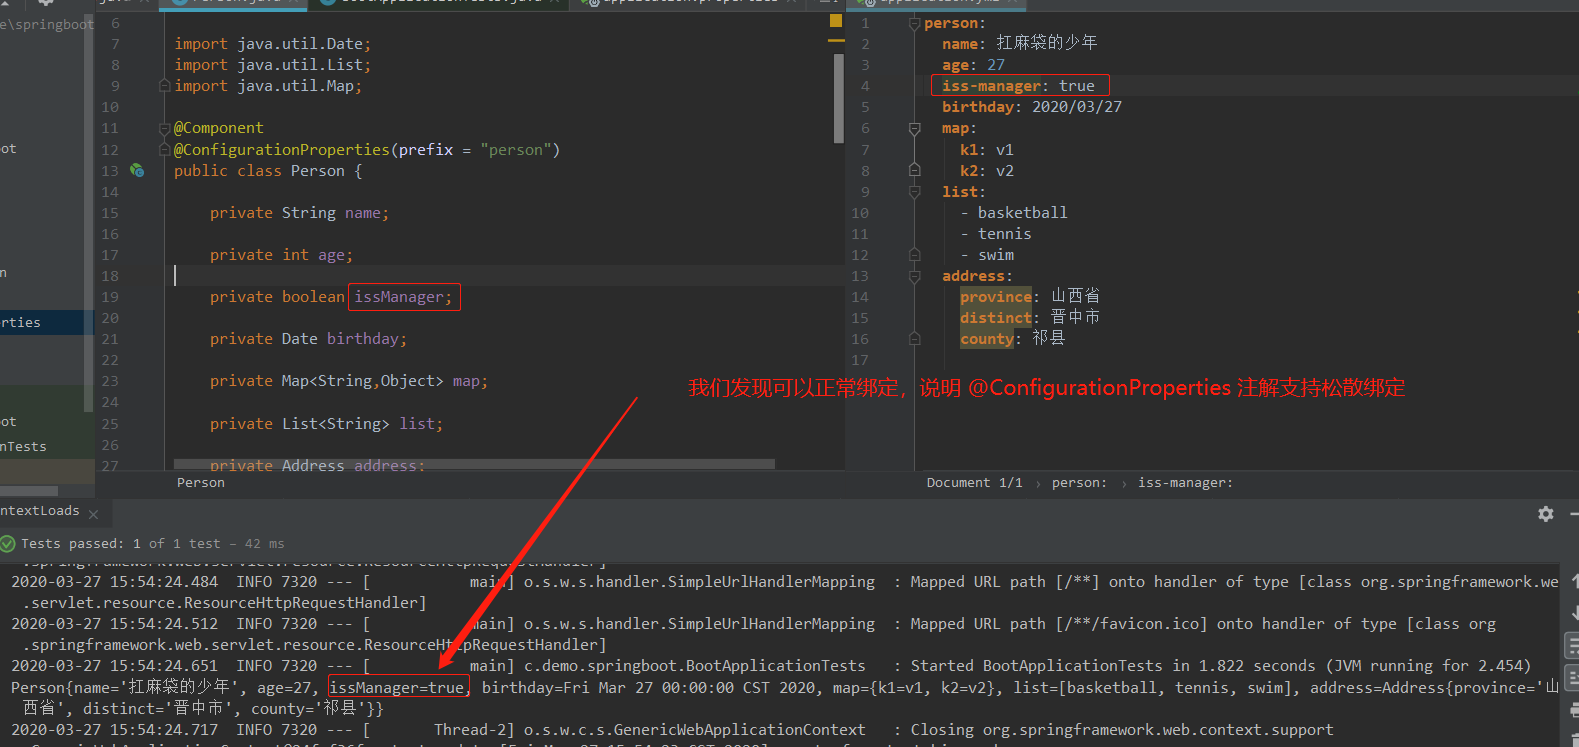This screenshot has width=1579, height=747.
Task: Collapse the fold marker beside @Component
Action: tap(165, 128)
